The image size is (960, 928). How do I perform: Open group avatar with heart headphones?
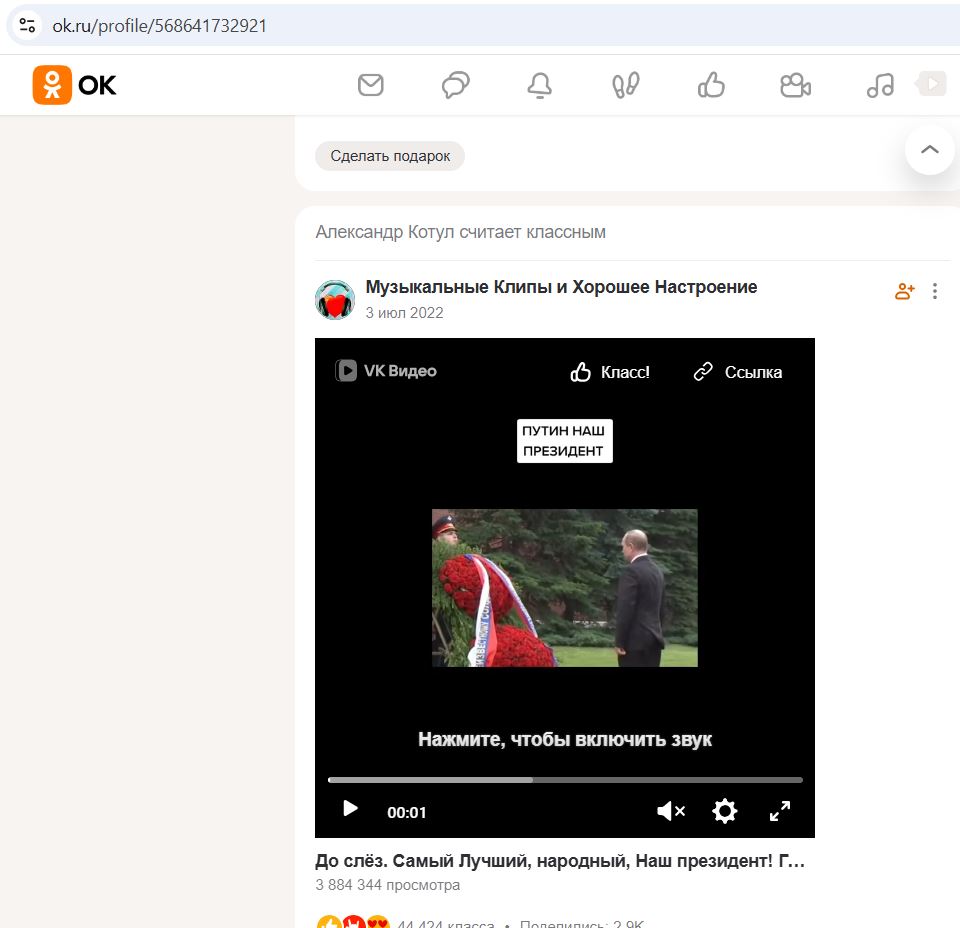pyautogui.click(x=335, y=299)
